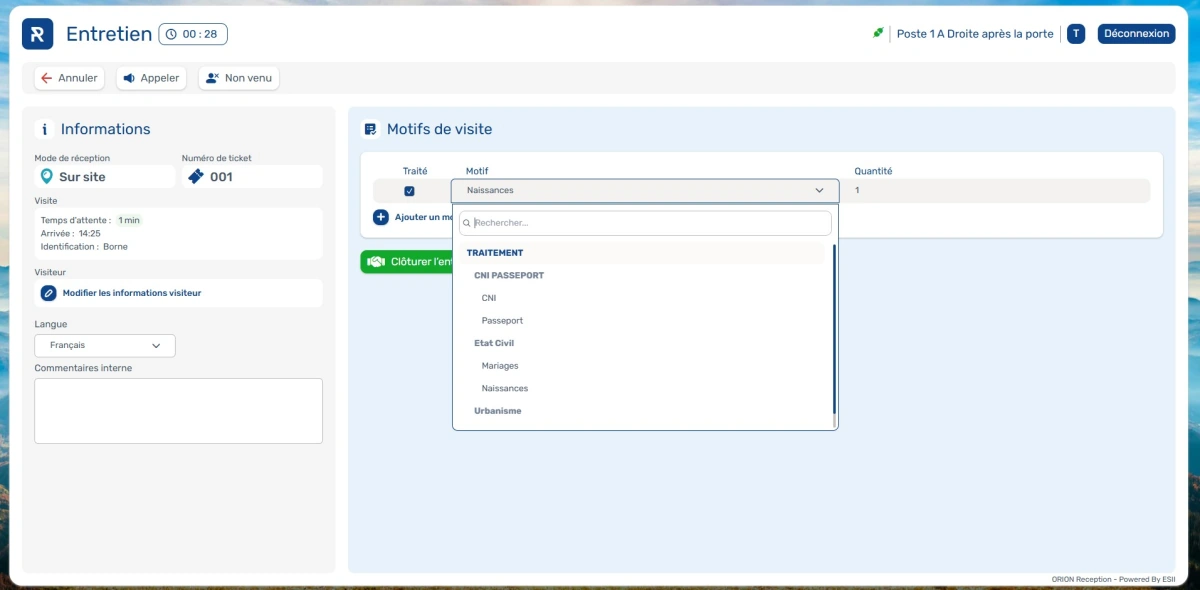
Task: Click the handshake icon on Clôturer button
Action: point(376,262)
